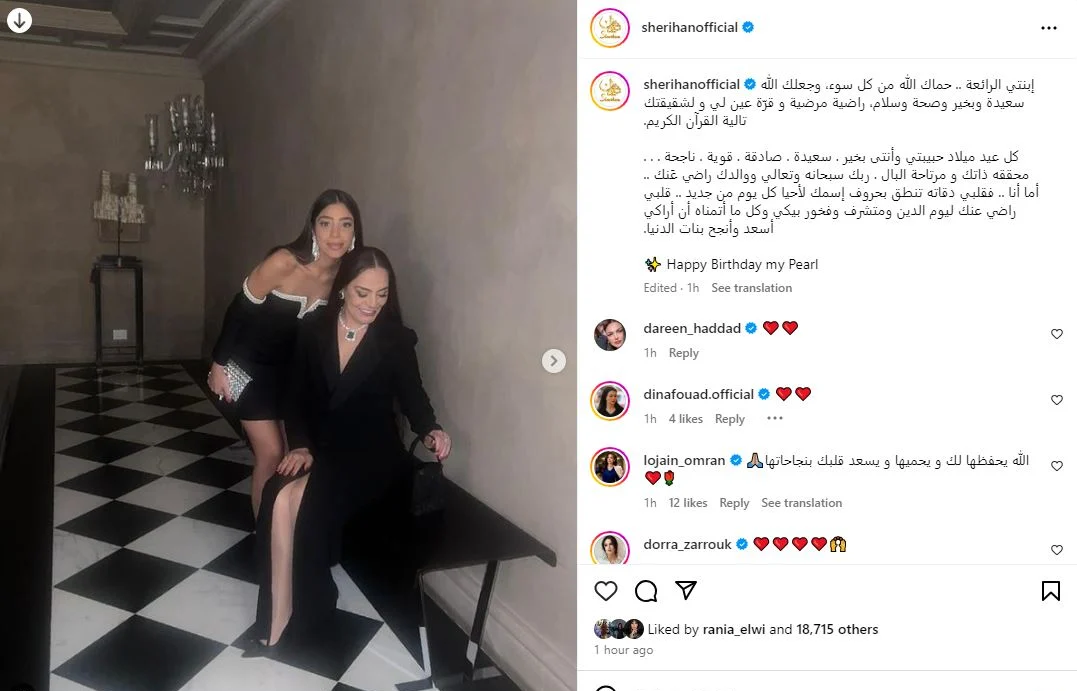View 12 likes on lojain_omran comment
1077x691 pixels.
tap(688, 503)
